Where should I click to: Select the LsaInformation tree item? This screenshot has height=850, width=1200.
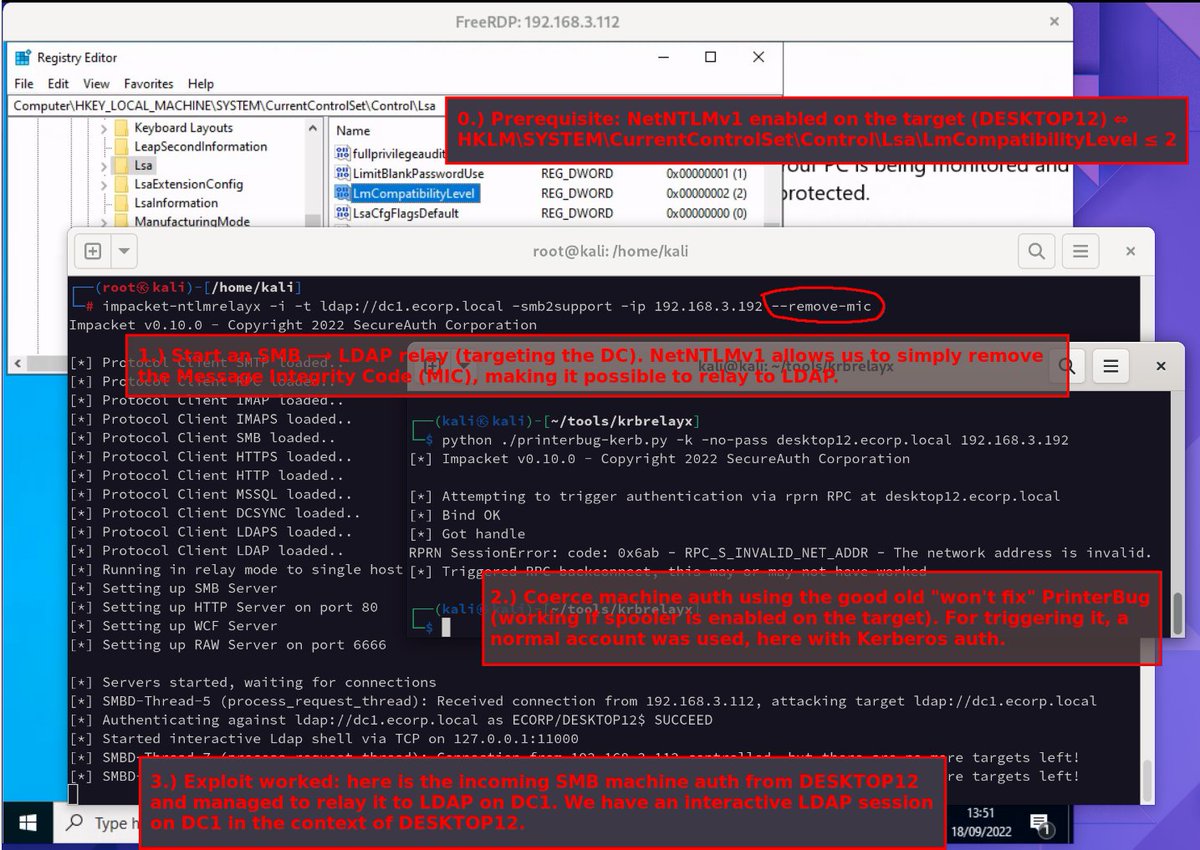pos(175,204)
